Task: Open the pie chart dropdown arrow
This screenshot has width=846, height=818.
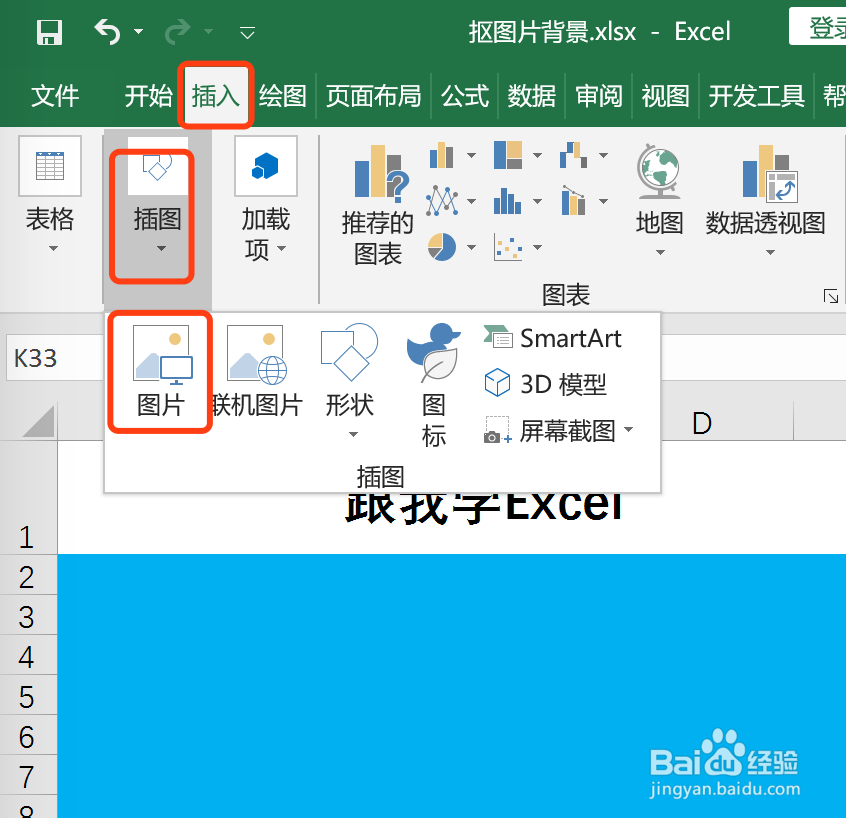Action: pyautogui.click(x=472, y=246)
